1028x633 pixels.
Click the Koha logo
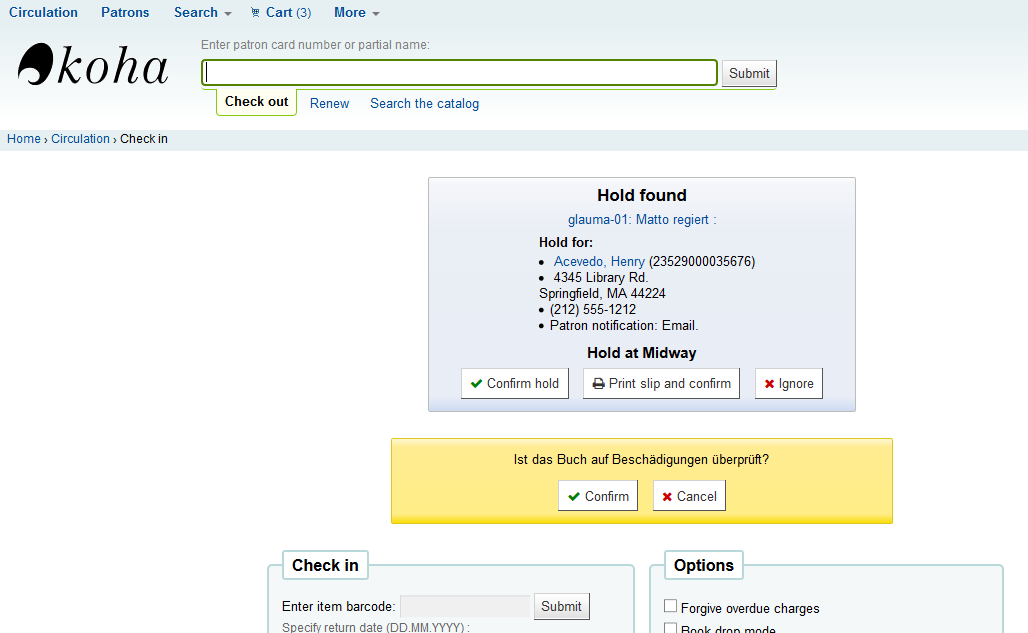click(x=93, y=66)
